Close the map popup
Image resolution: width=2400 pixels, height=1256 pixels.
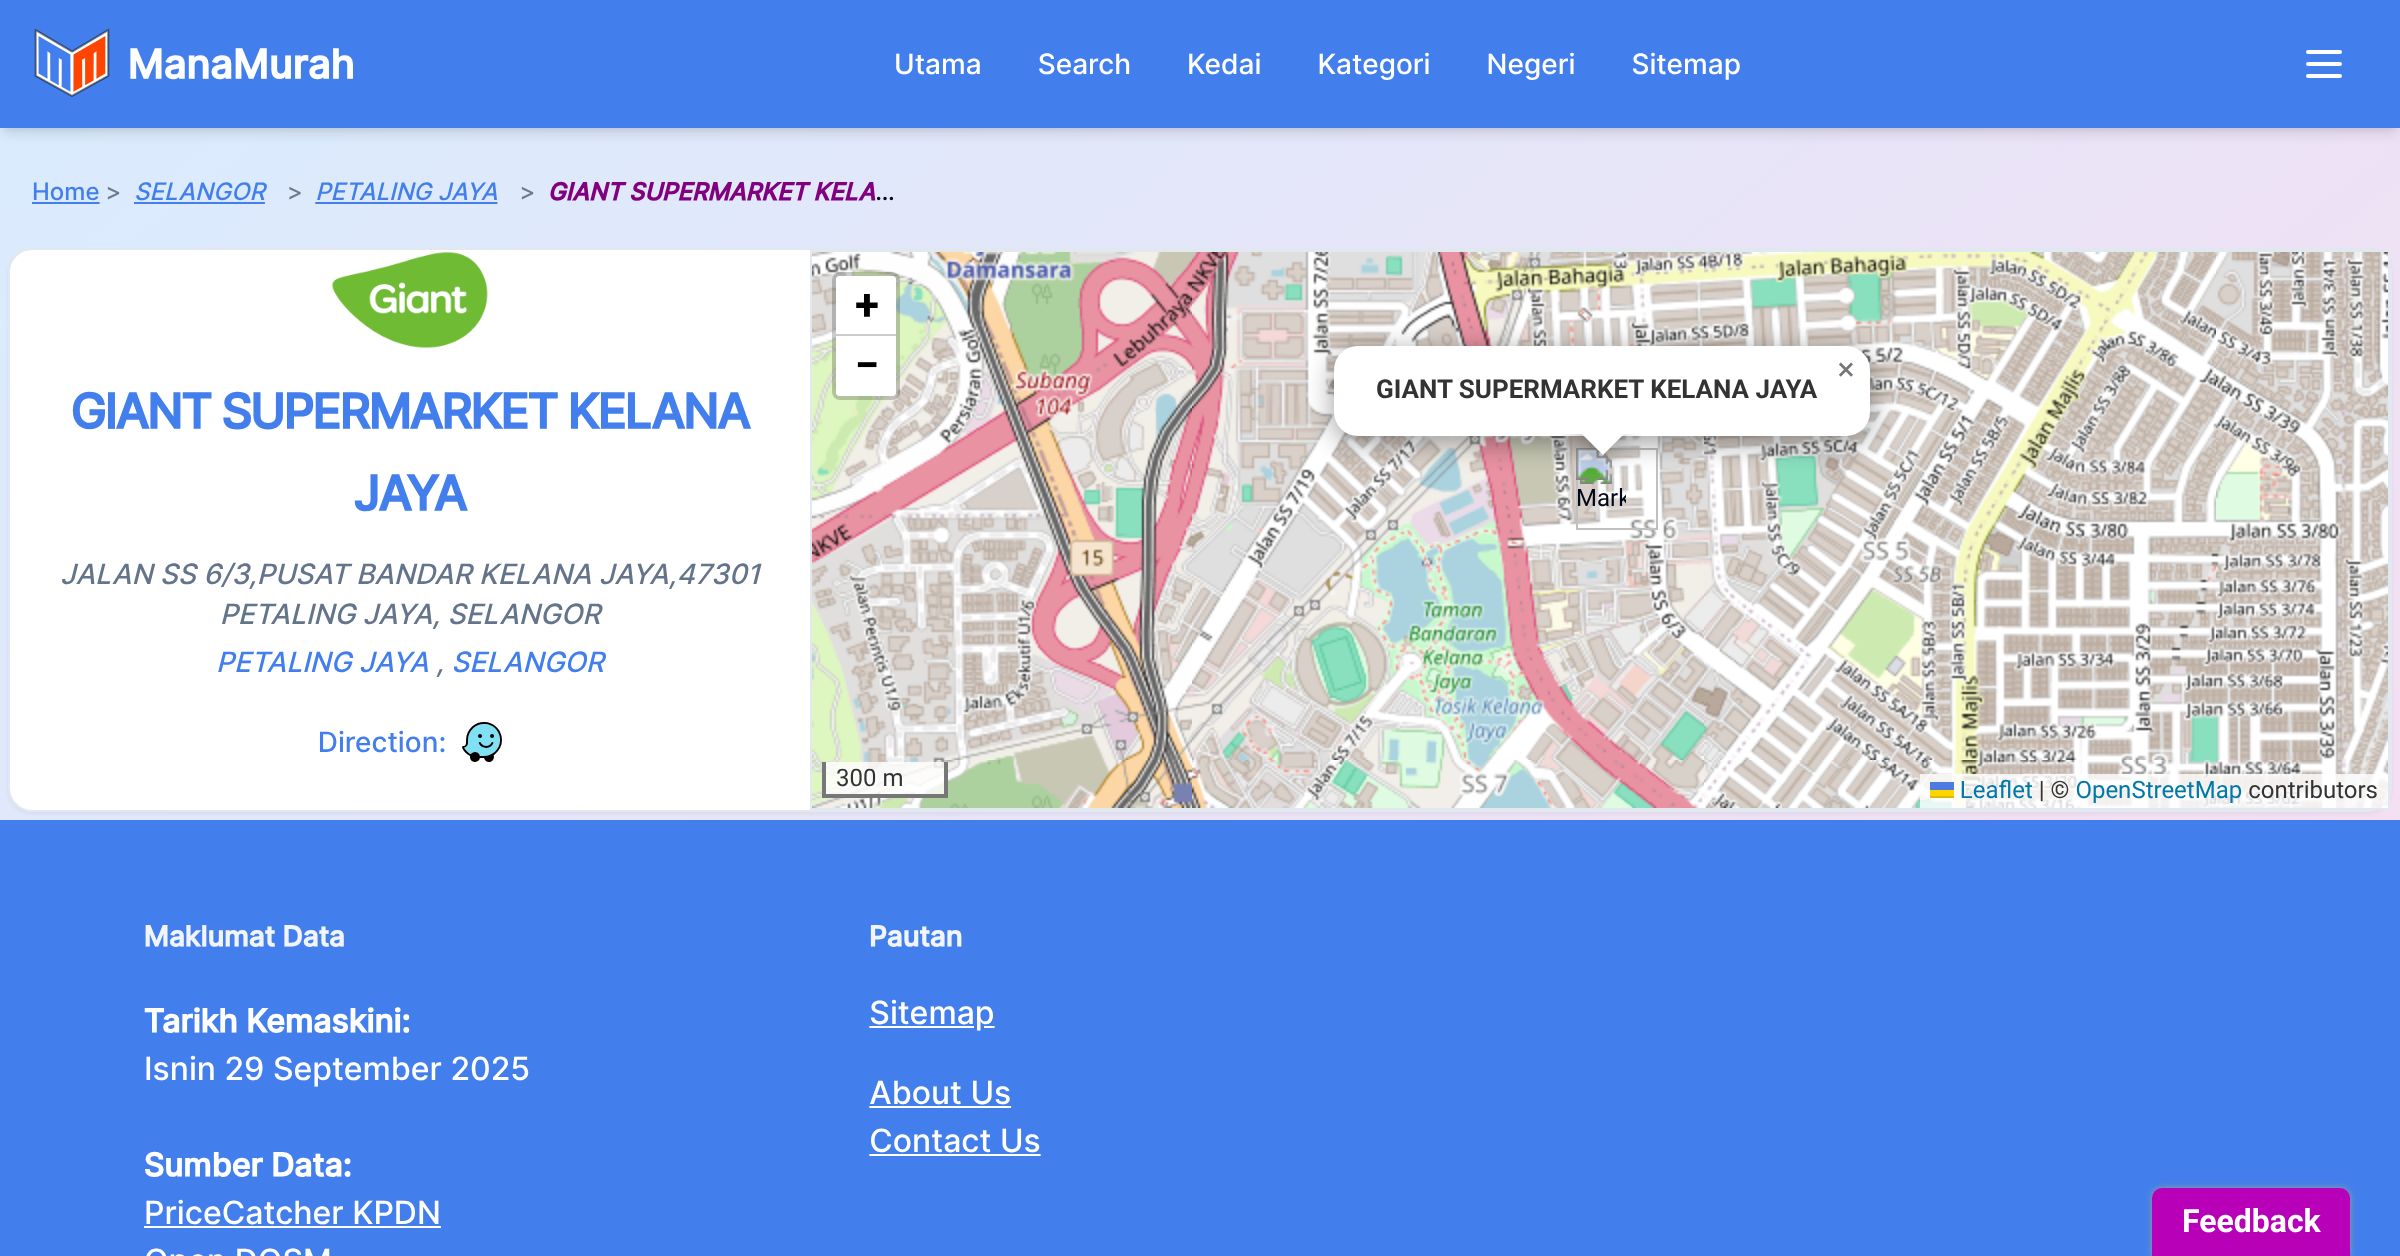1845,370
